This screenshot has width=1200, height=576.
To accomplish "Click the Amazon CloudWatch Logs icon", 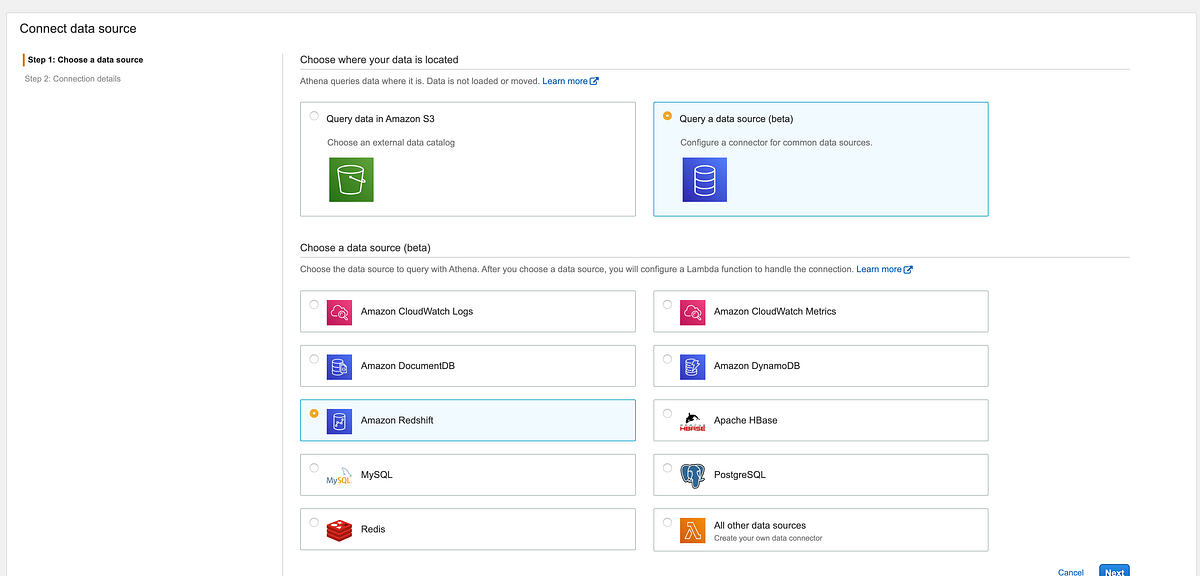I will 339,312.
